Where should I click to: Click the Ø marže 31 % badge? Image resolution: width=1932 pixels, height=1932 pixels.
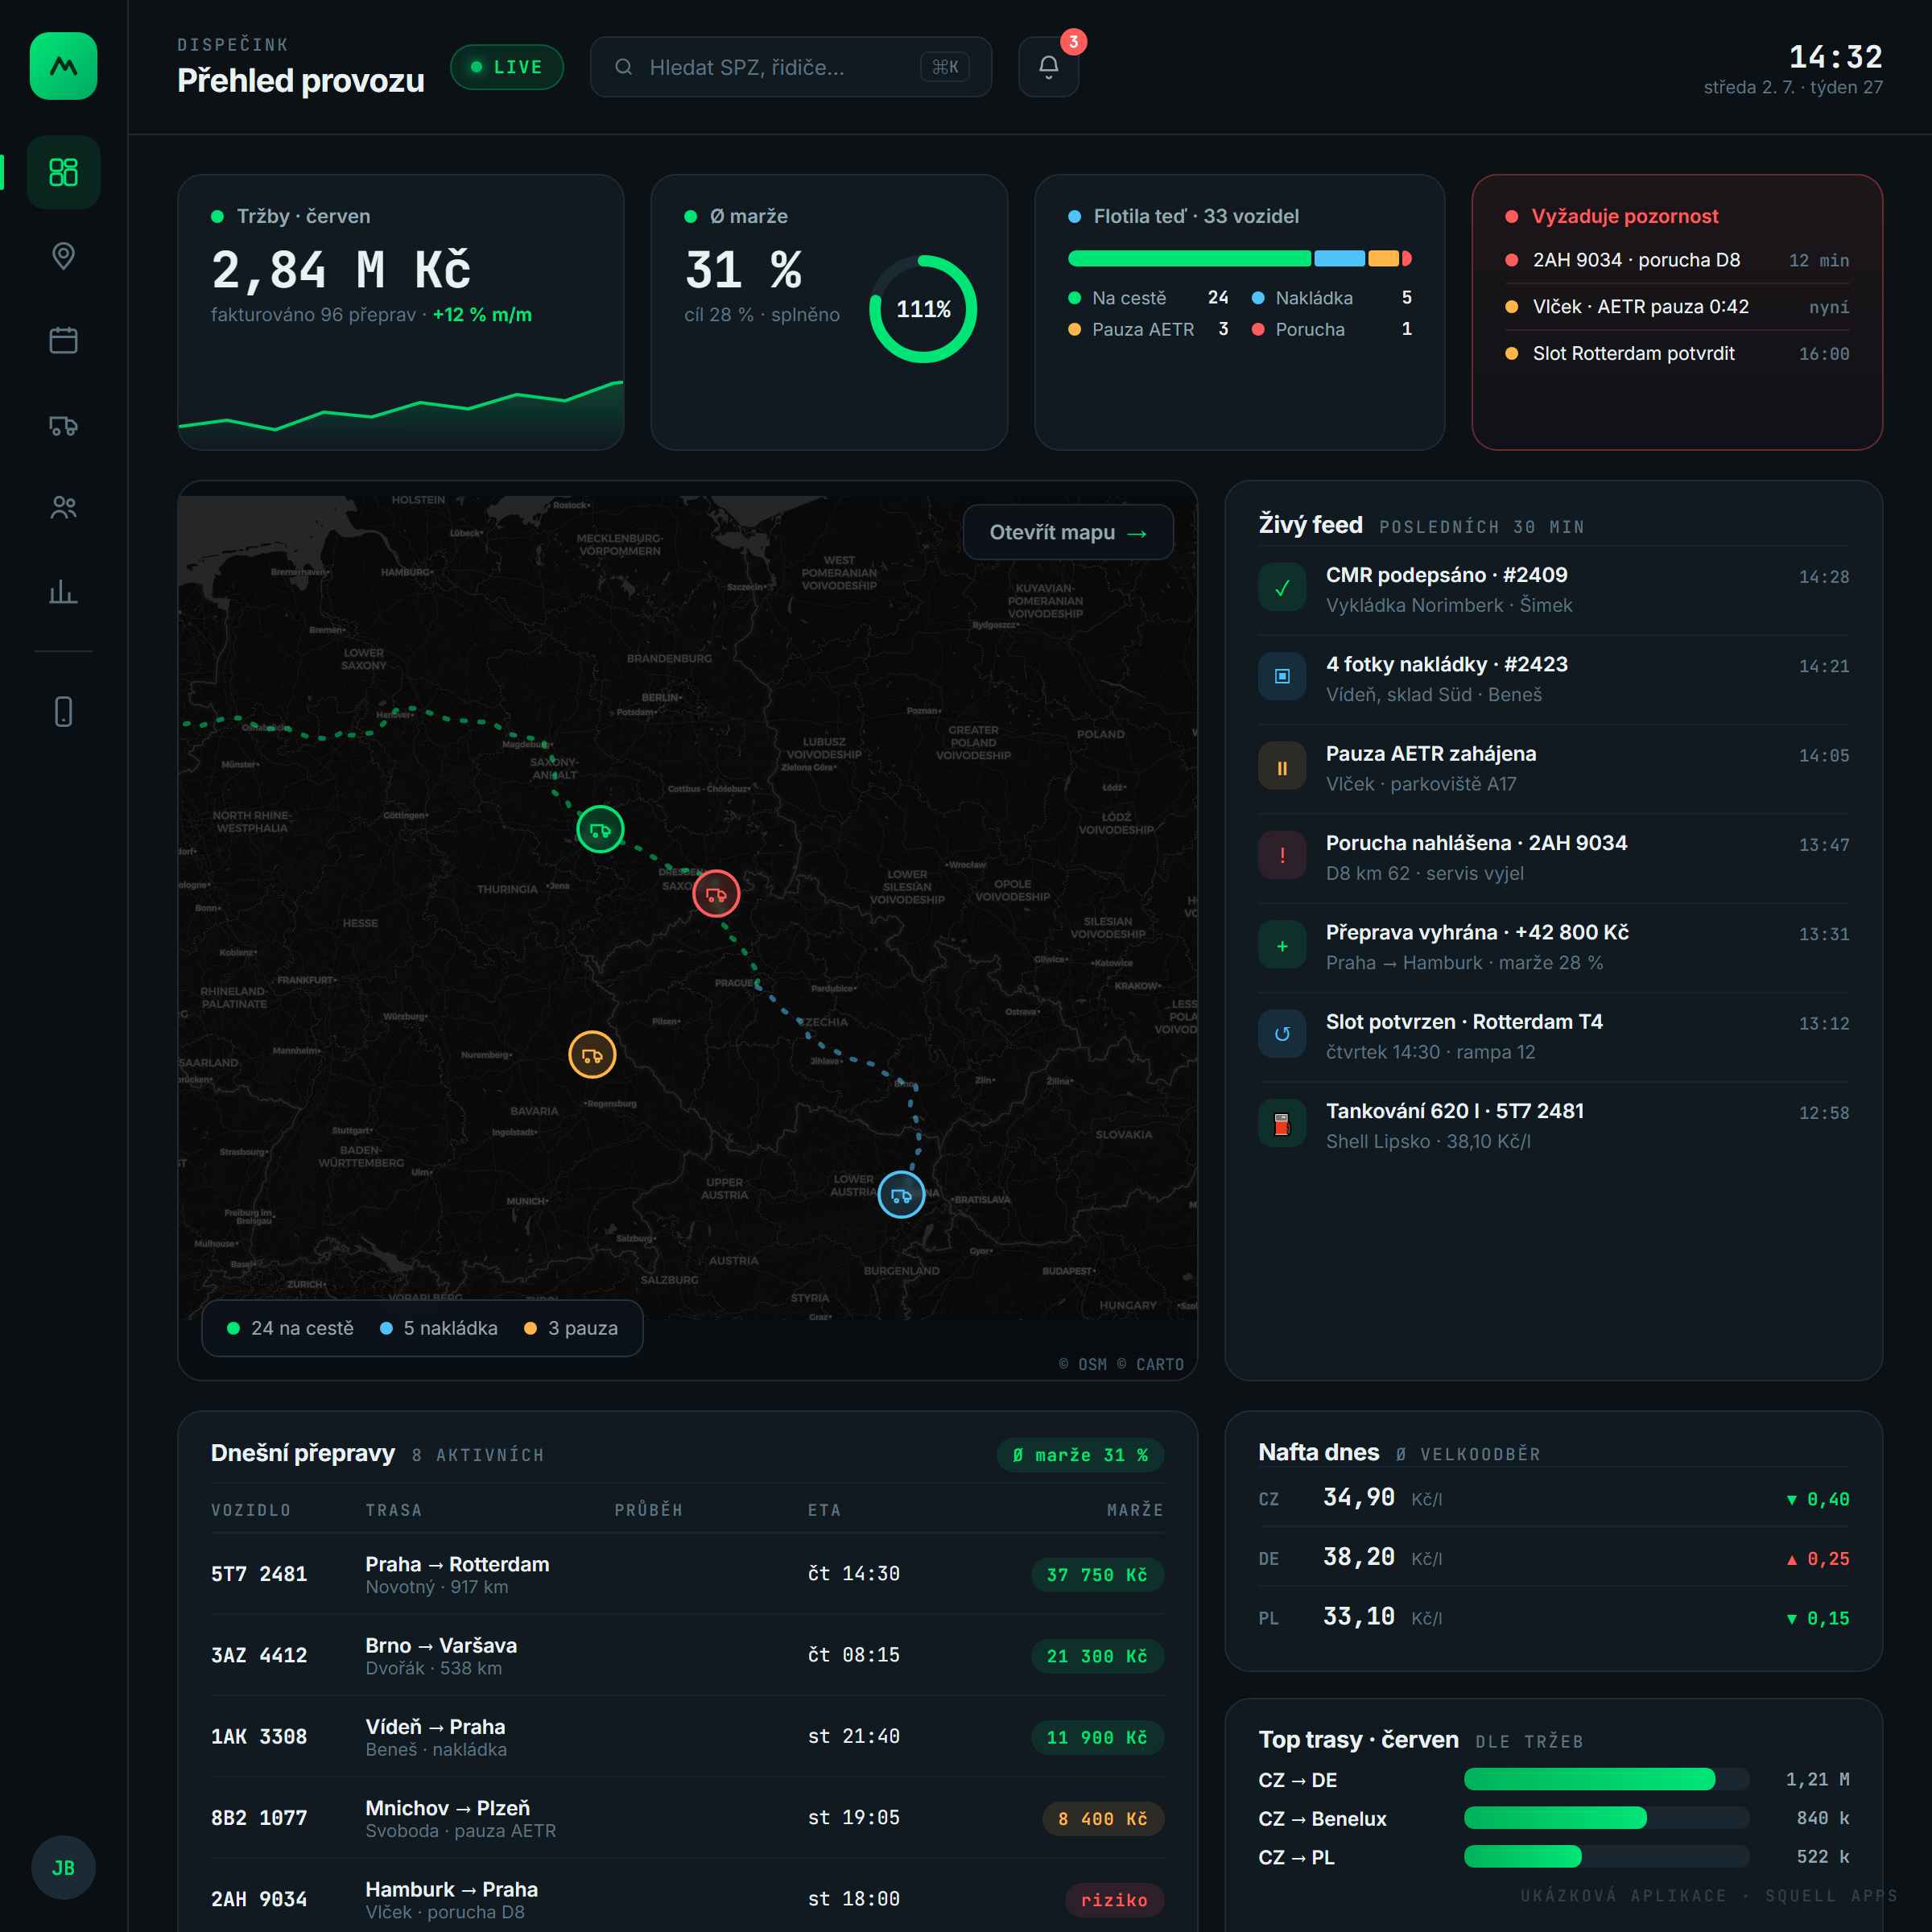click(1080, 1455)
